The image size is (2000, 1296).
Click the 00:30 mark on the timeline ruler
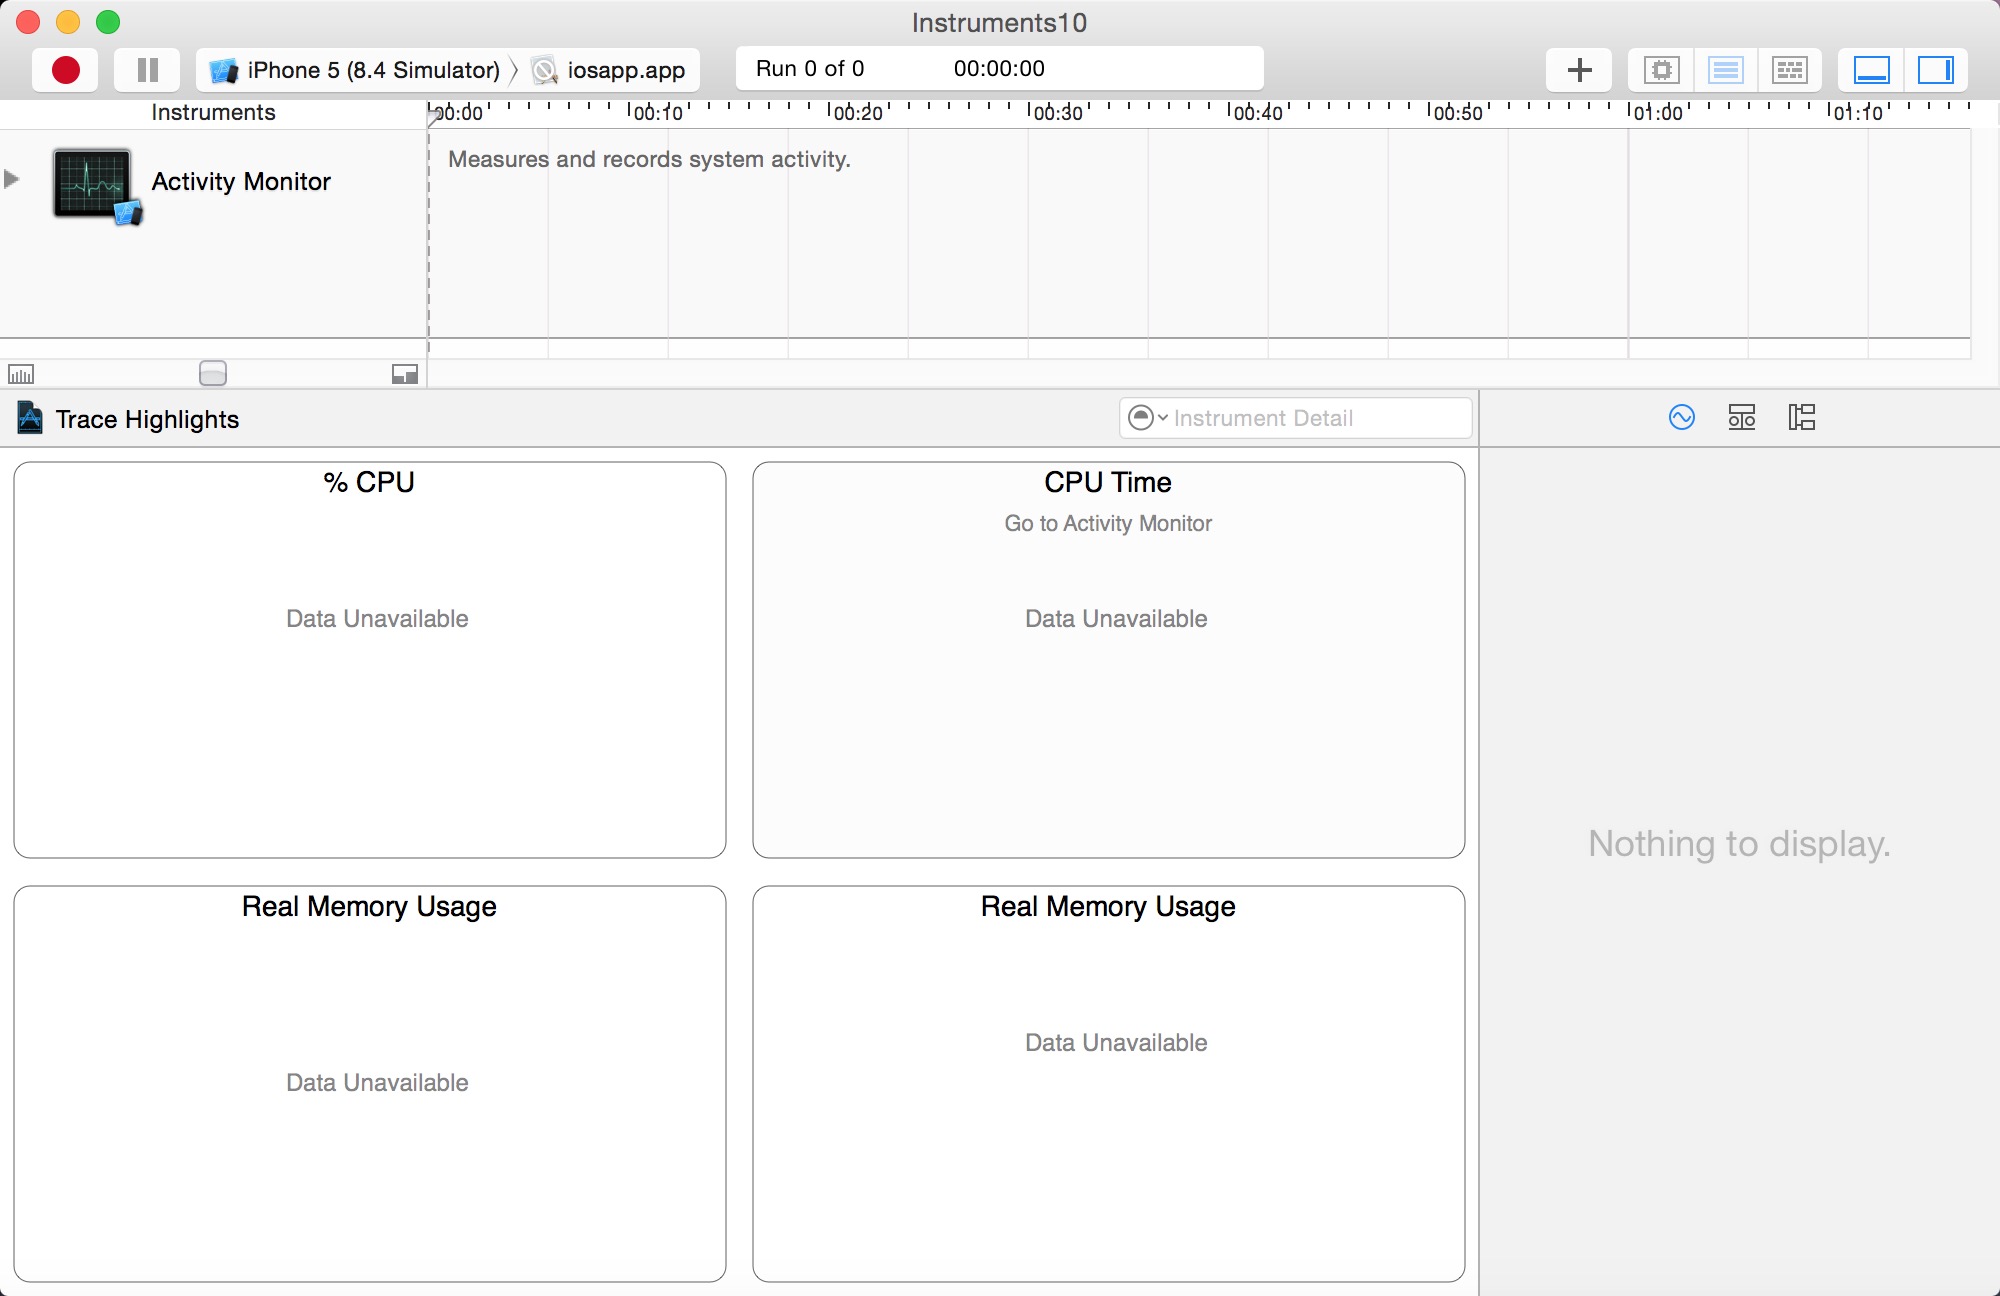pyautogui.click(x=1058, y=112)
